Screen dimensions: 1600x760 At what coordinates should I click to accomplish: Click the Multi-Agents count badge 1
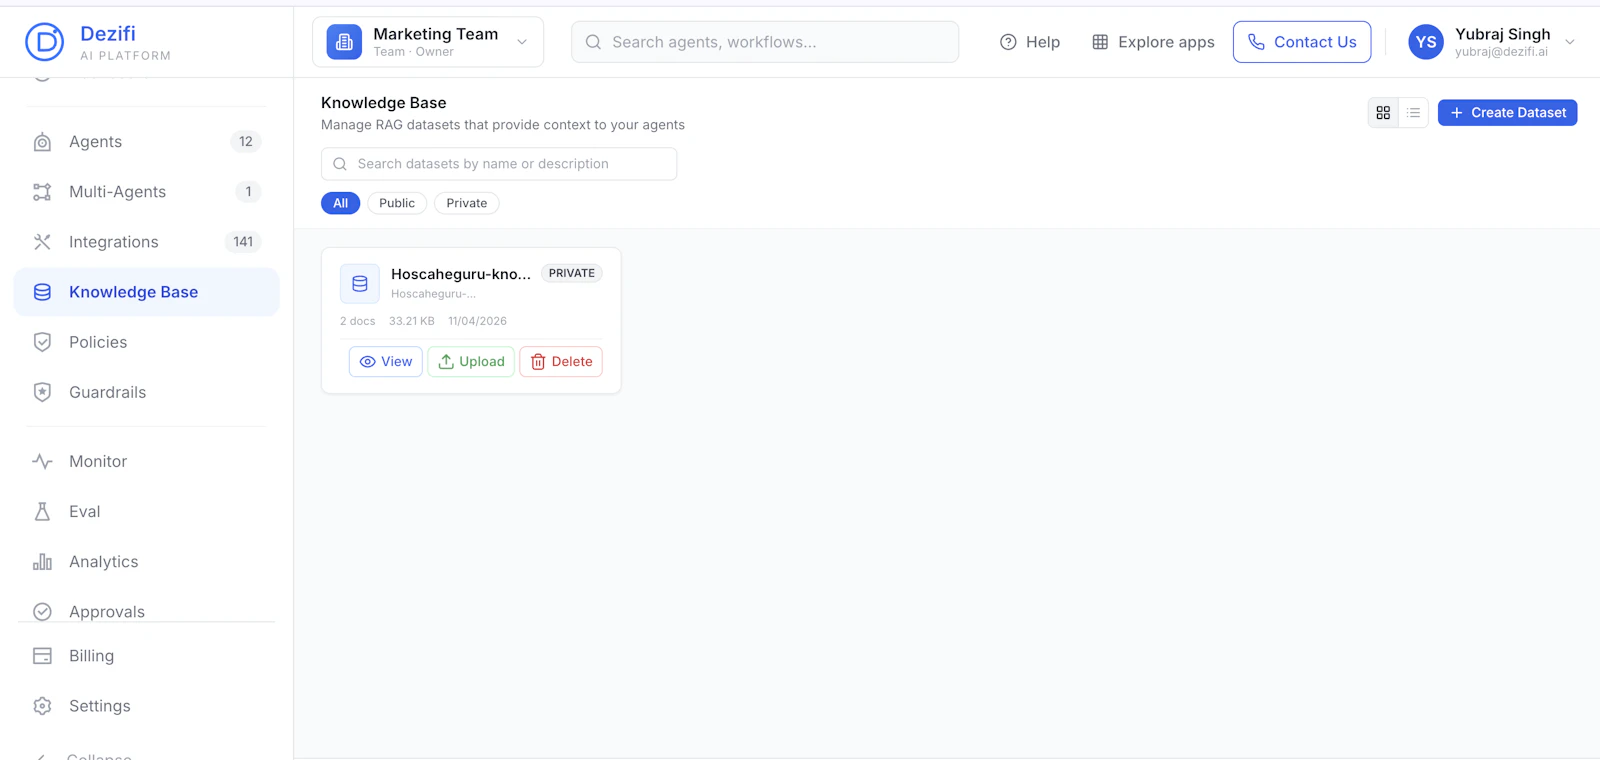tap(248, 192)
